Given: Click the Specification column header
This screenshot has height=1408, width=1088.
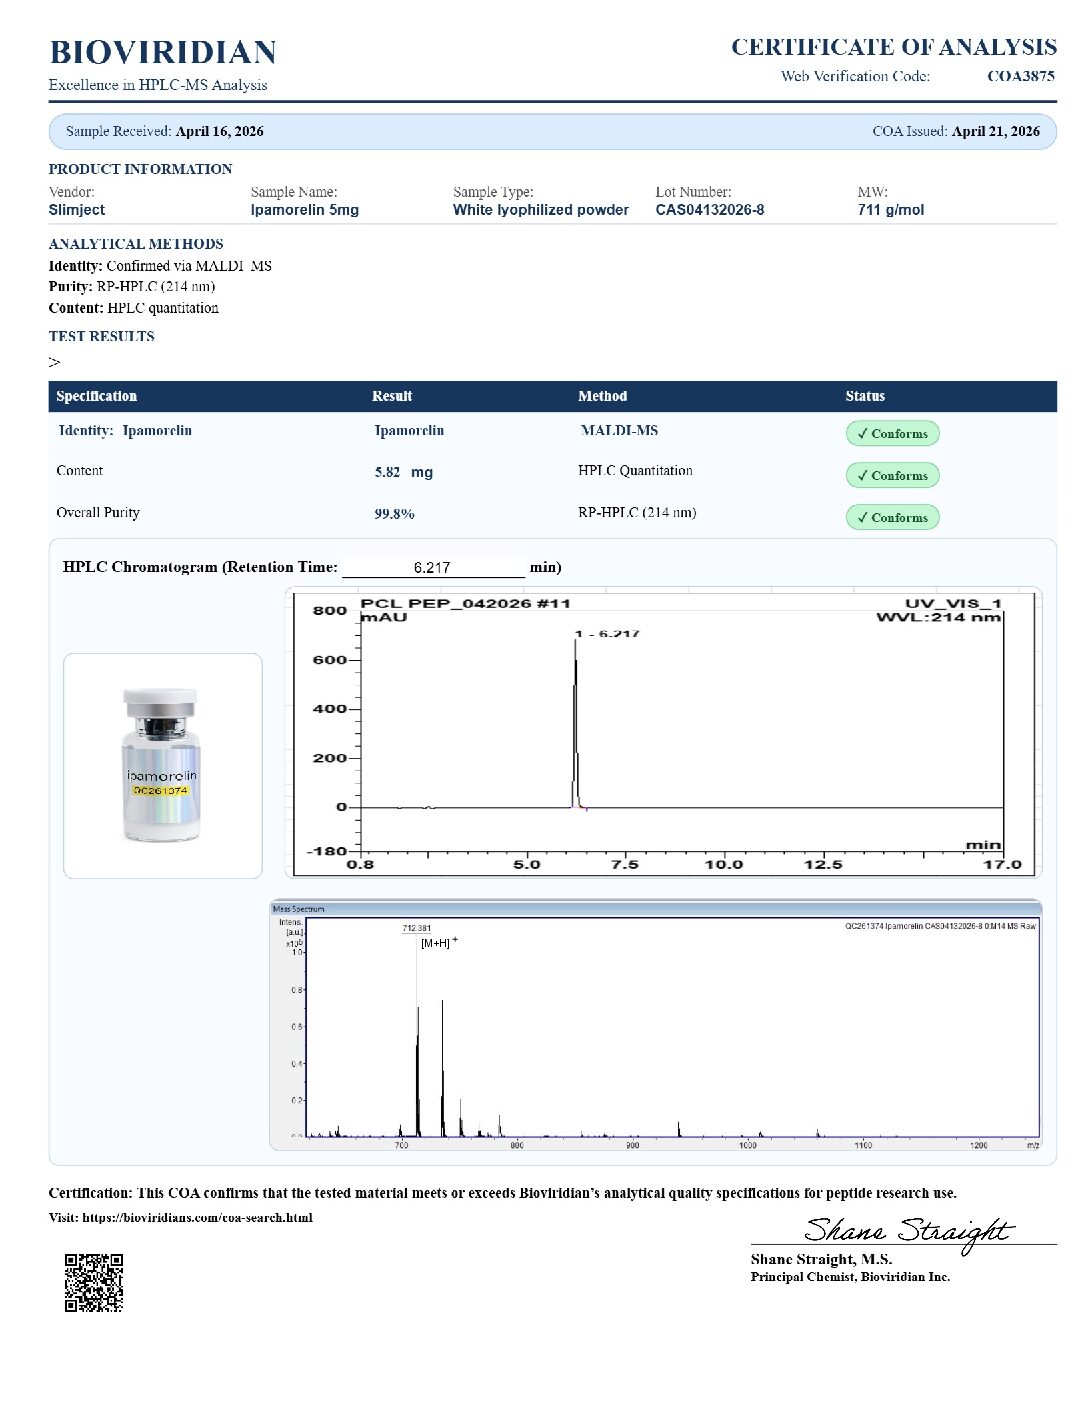Looking at the screenshot, I should [x=97, y=396].
